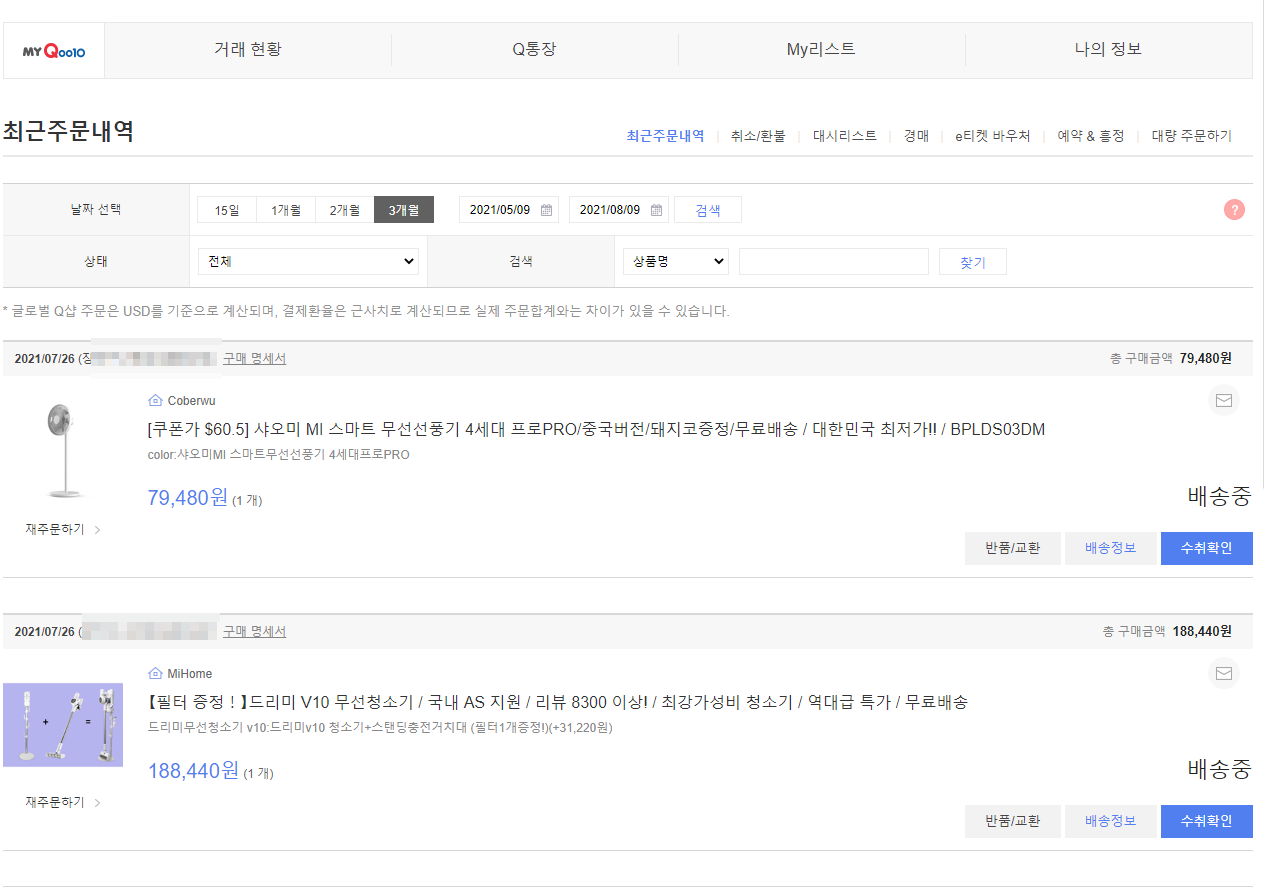Viewport: 1264px width, 887px height.
Task: Click shop home icon next to MiHome
Action: click(155, 674)
